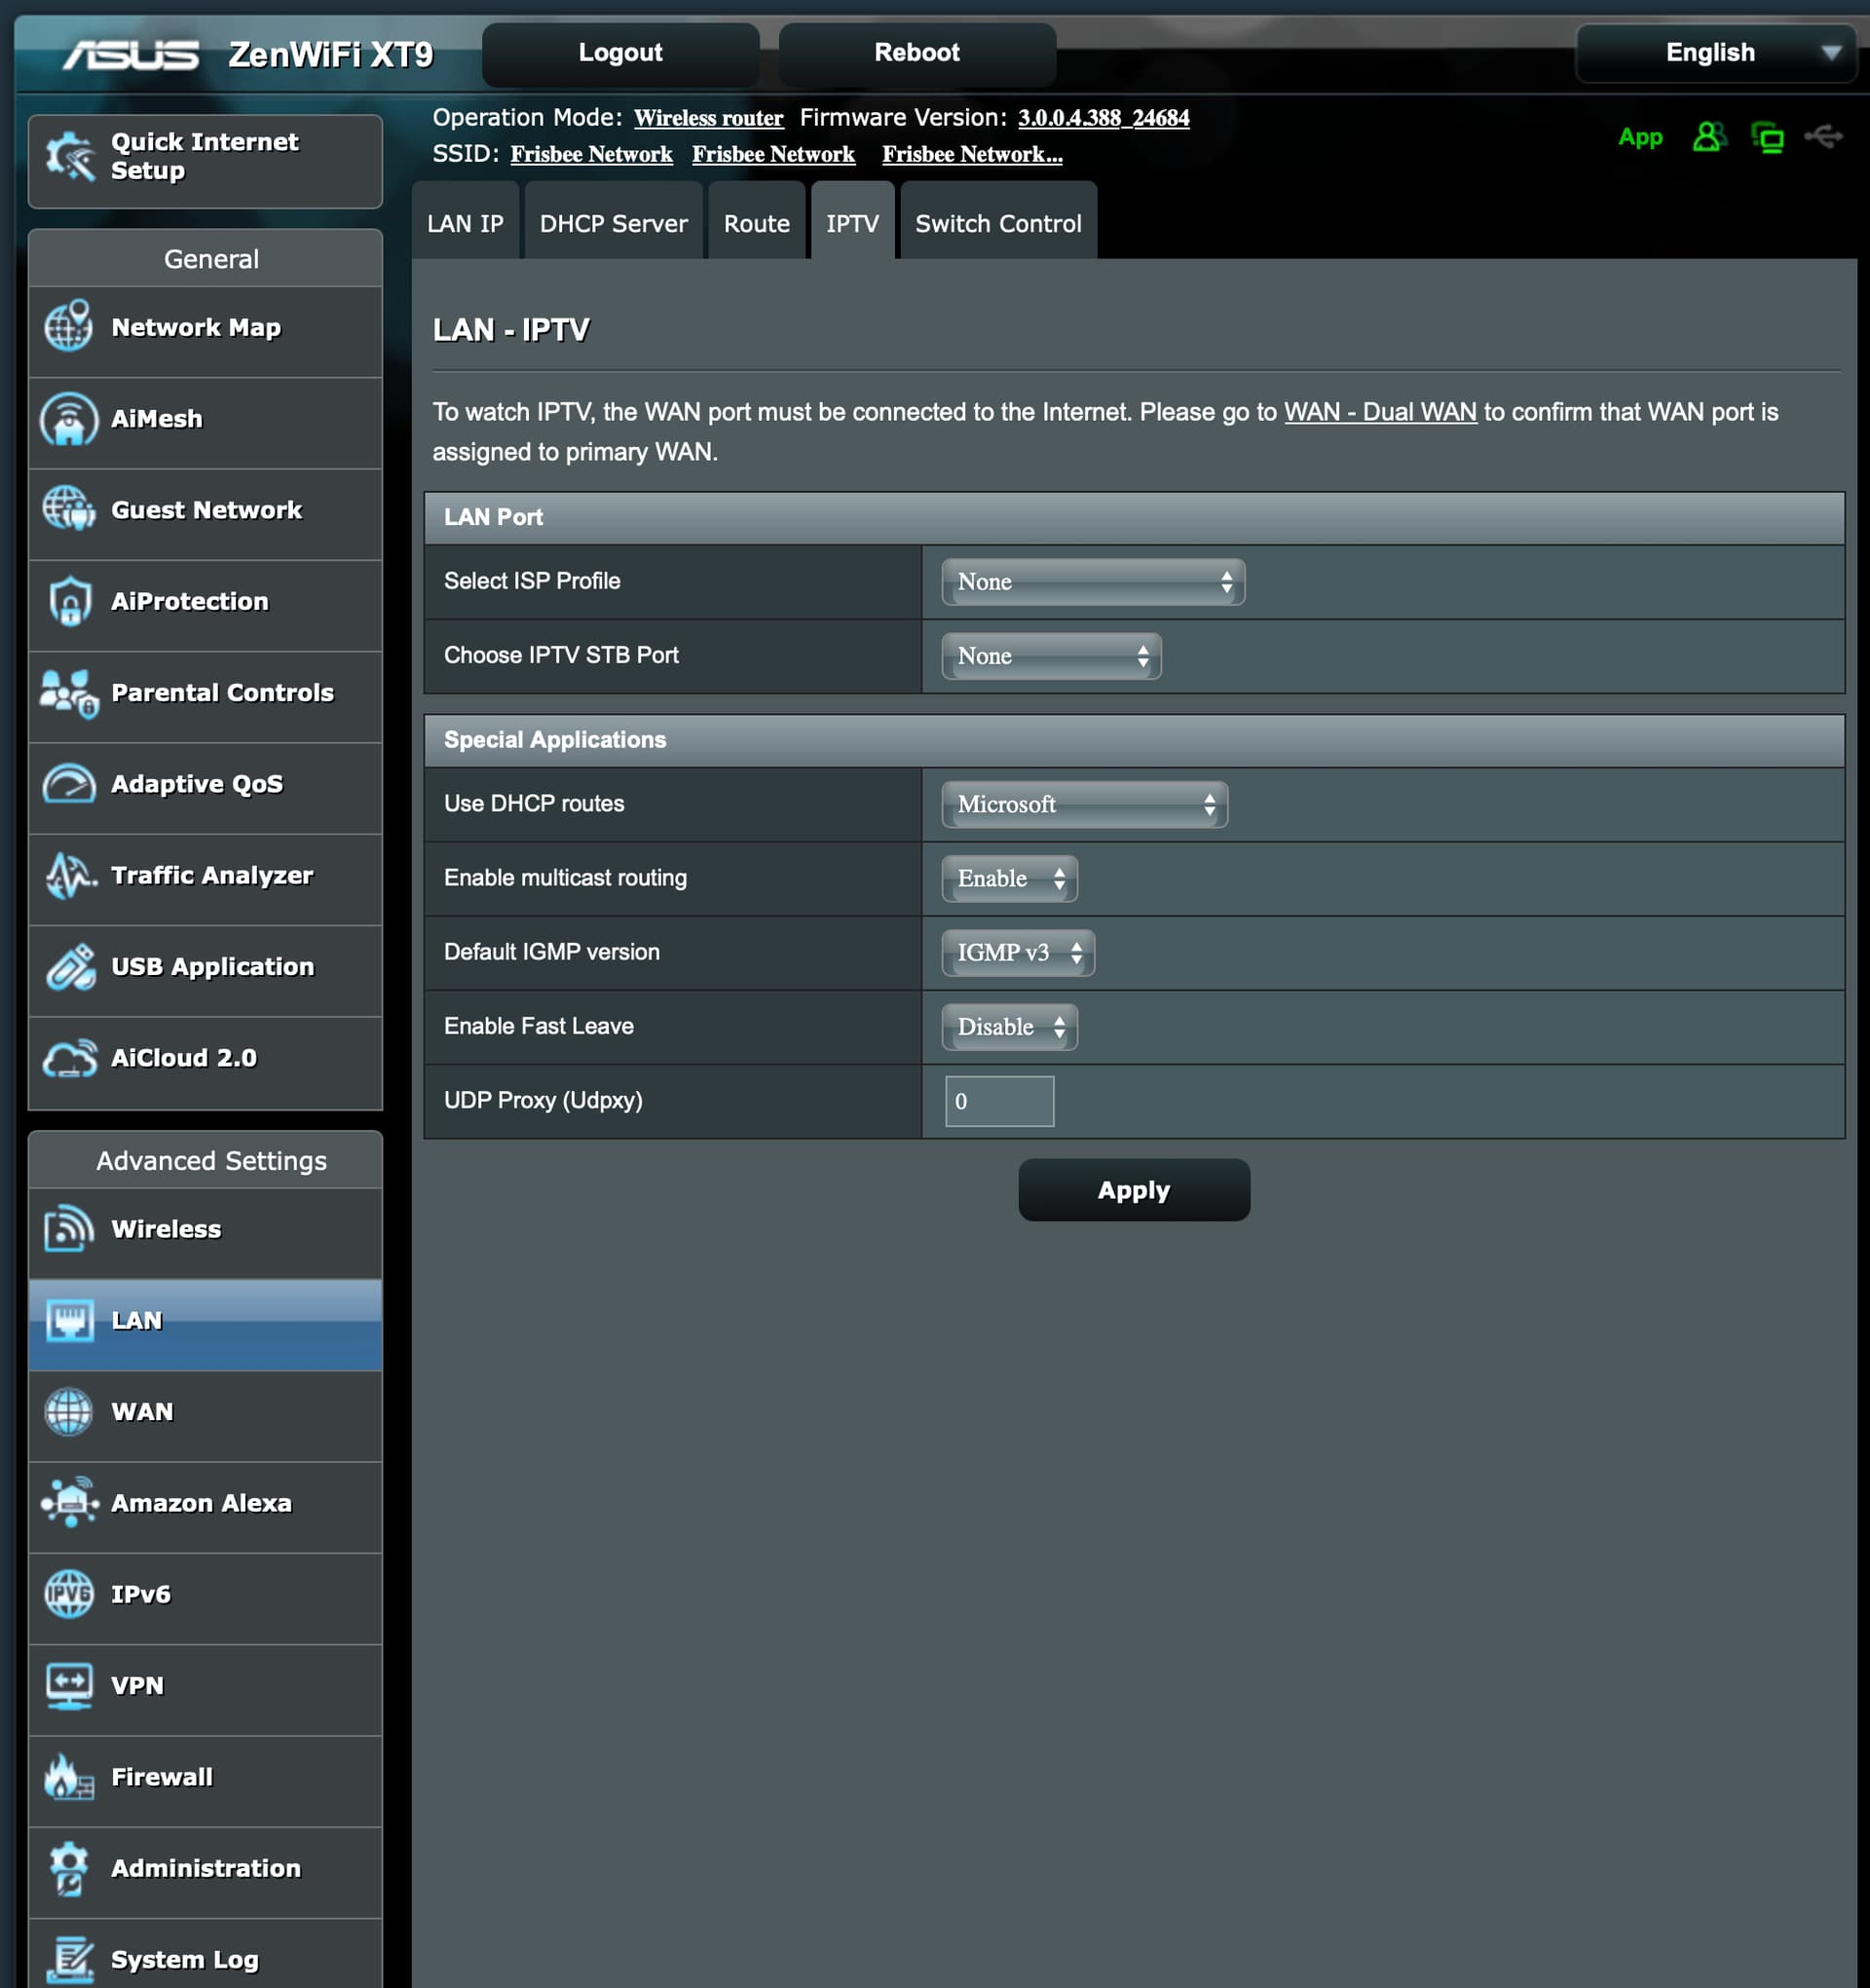Click the Logout button
The image size is (1870, 1988).
620,53
